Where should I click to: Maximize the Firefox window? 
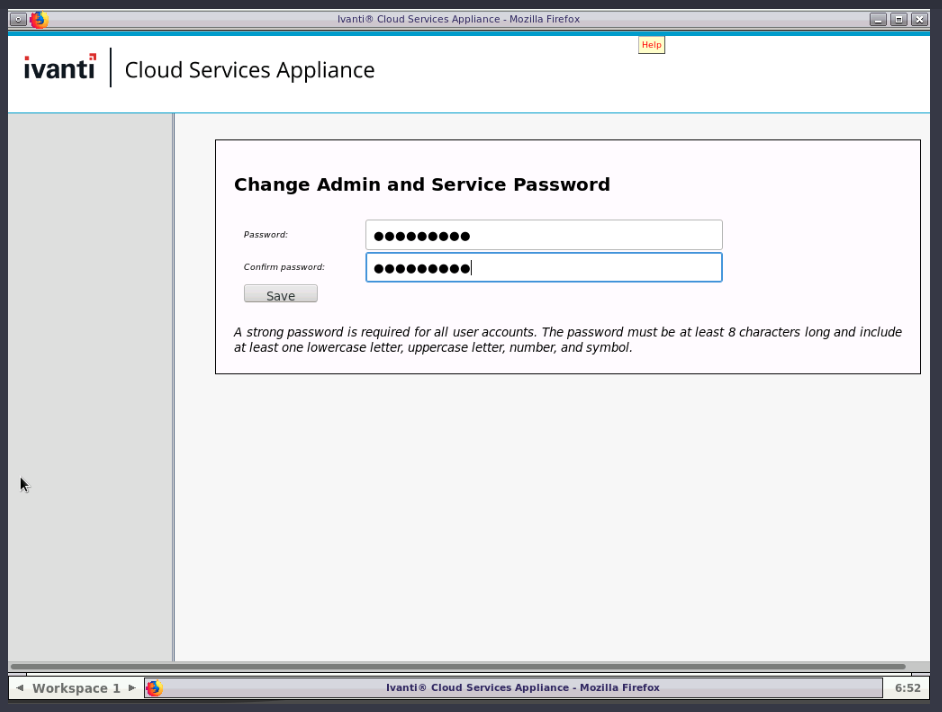(899, 19)
